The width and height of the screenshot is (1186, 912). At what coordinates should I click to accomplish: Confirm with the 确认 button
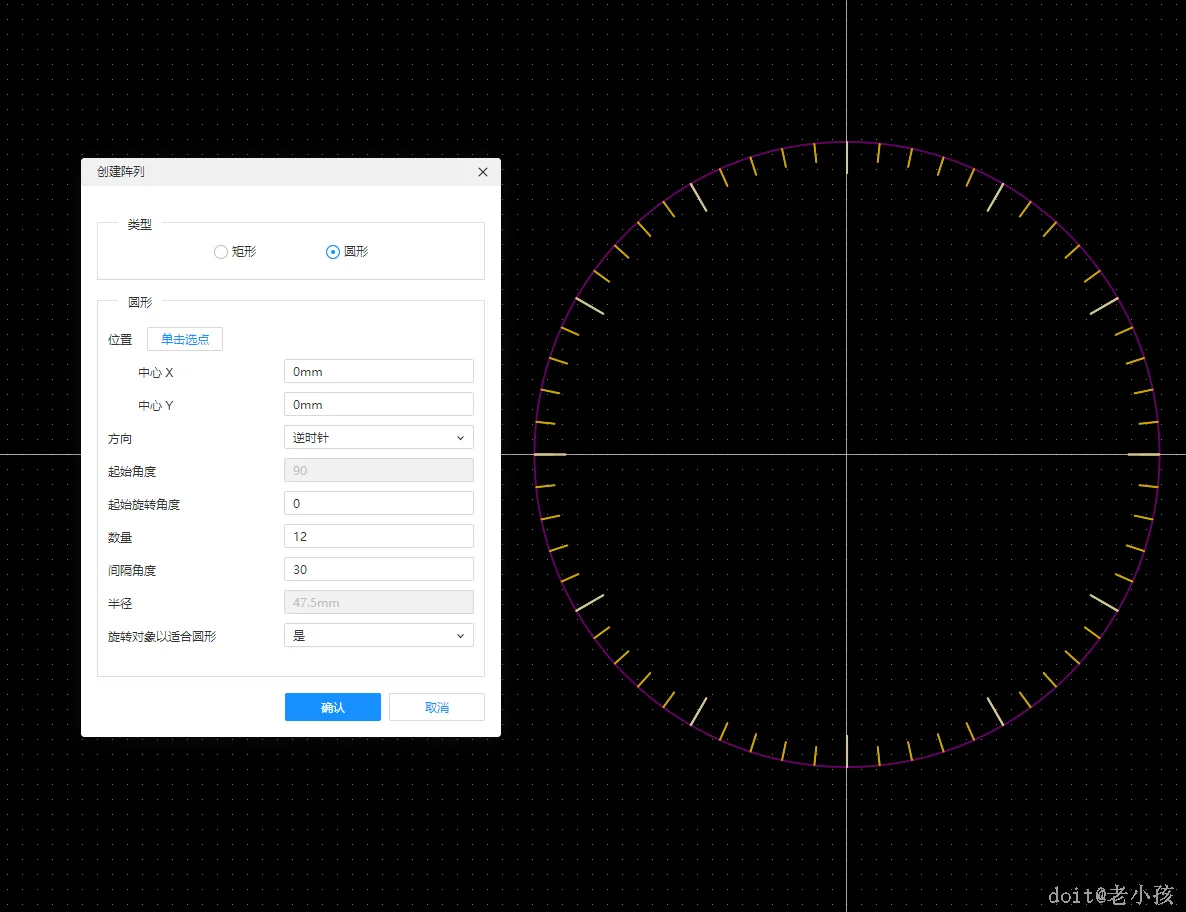pos(333,707)
